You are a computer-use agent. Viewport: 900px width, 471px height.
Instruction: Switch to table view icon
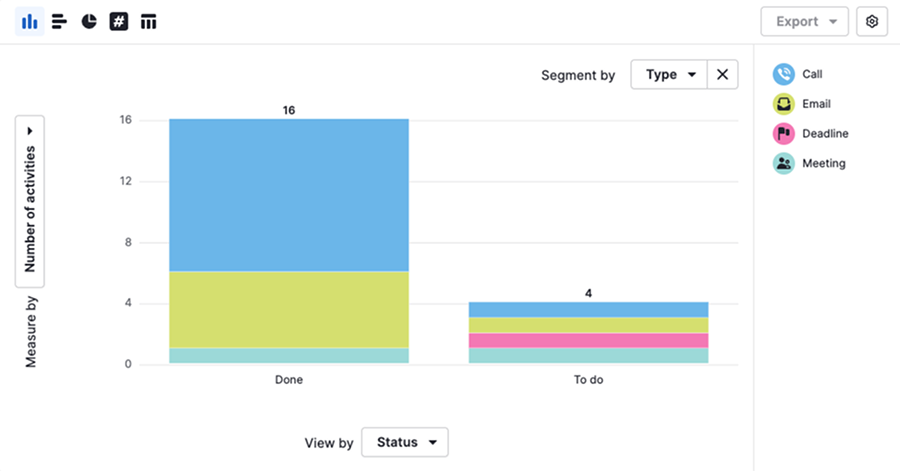[x=149, y=21]
